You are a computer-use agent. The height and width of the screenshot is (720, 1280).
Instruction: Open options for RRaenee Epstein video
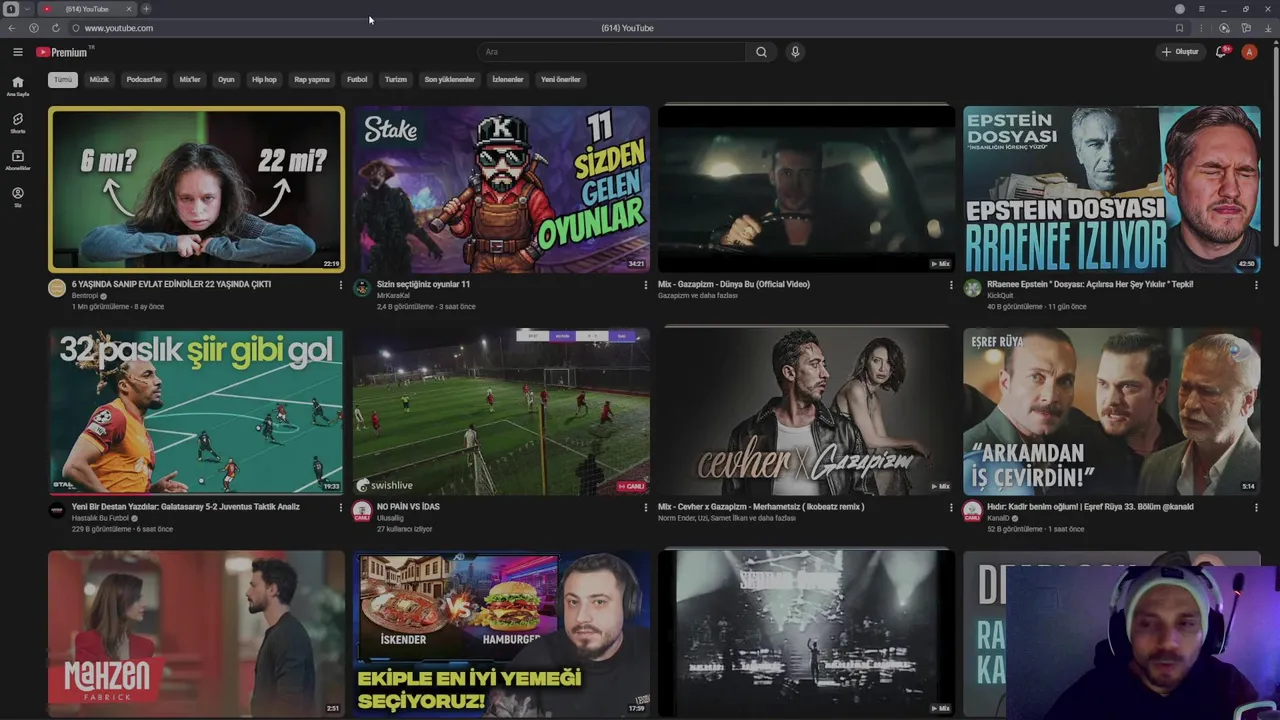tap(1256, 285)
